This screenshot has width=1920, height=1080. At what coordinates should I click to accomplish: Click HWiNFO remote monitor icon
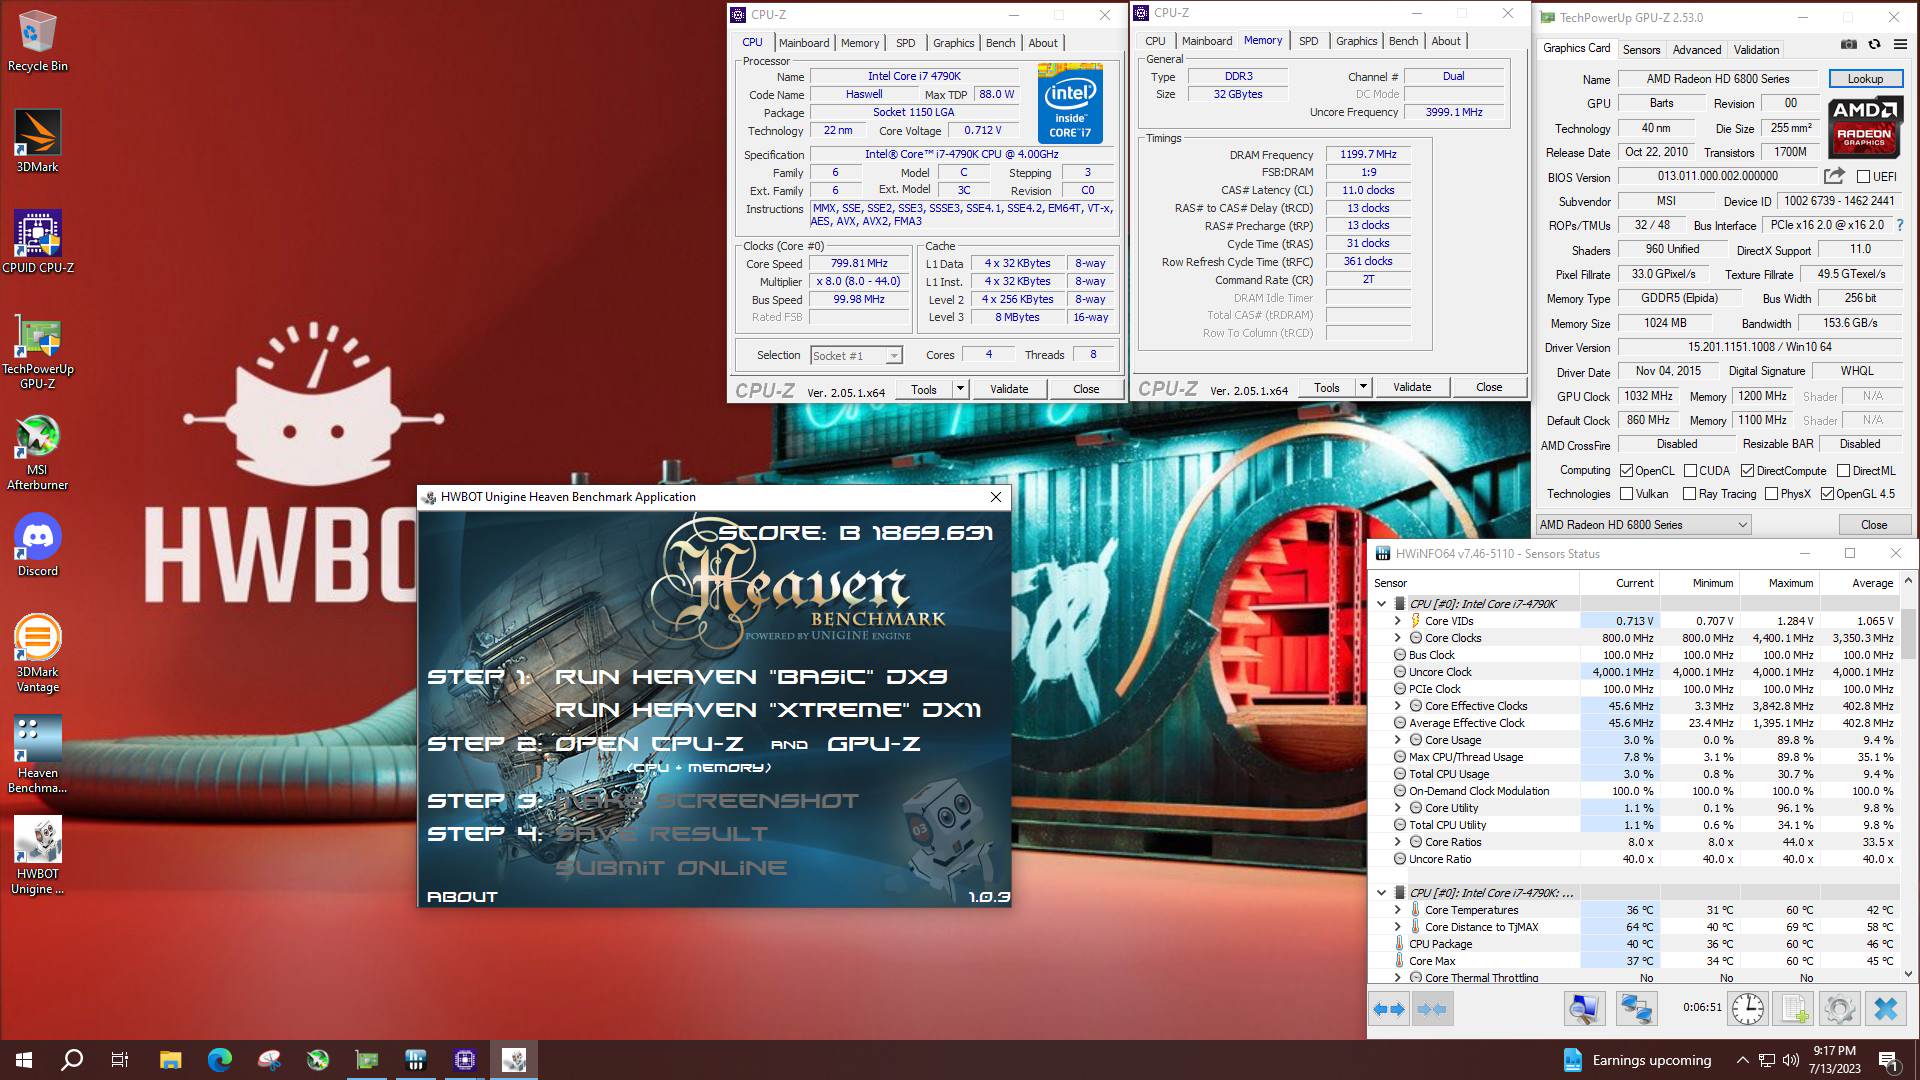click(x=1584, y=1009)
